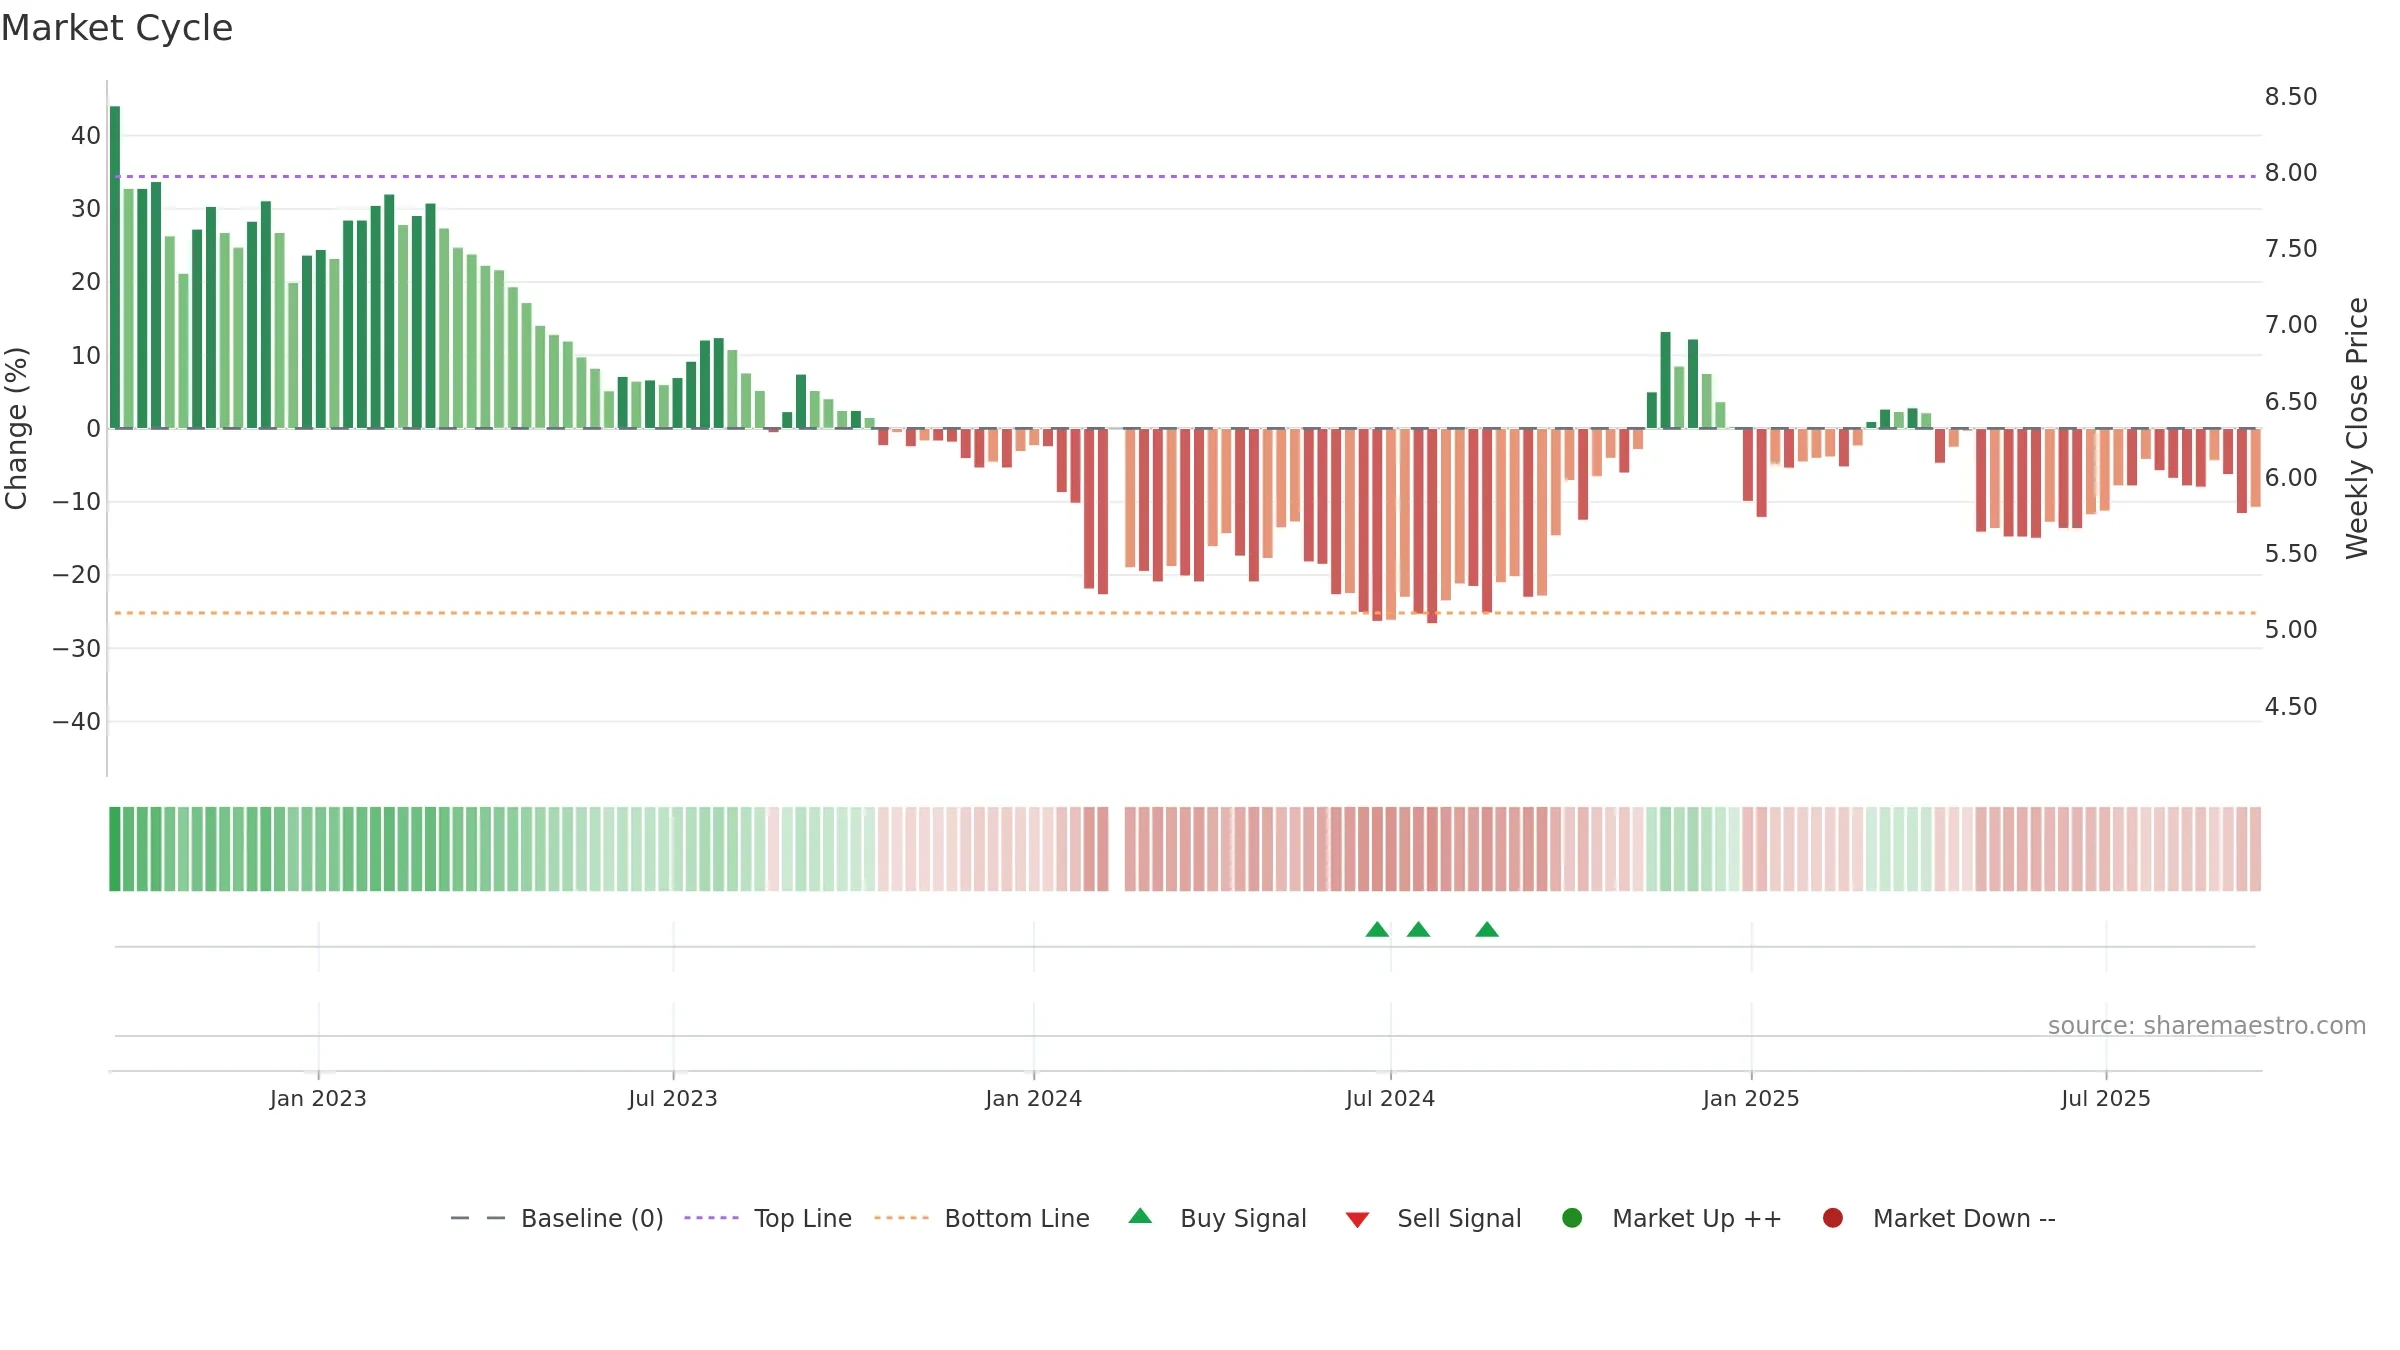Click the second buy signal marker after Jul 2024
The width and height of the screenshot is (2400, 1350).
[x=1418, y=930]
